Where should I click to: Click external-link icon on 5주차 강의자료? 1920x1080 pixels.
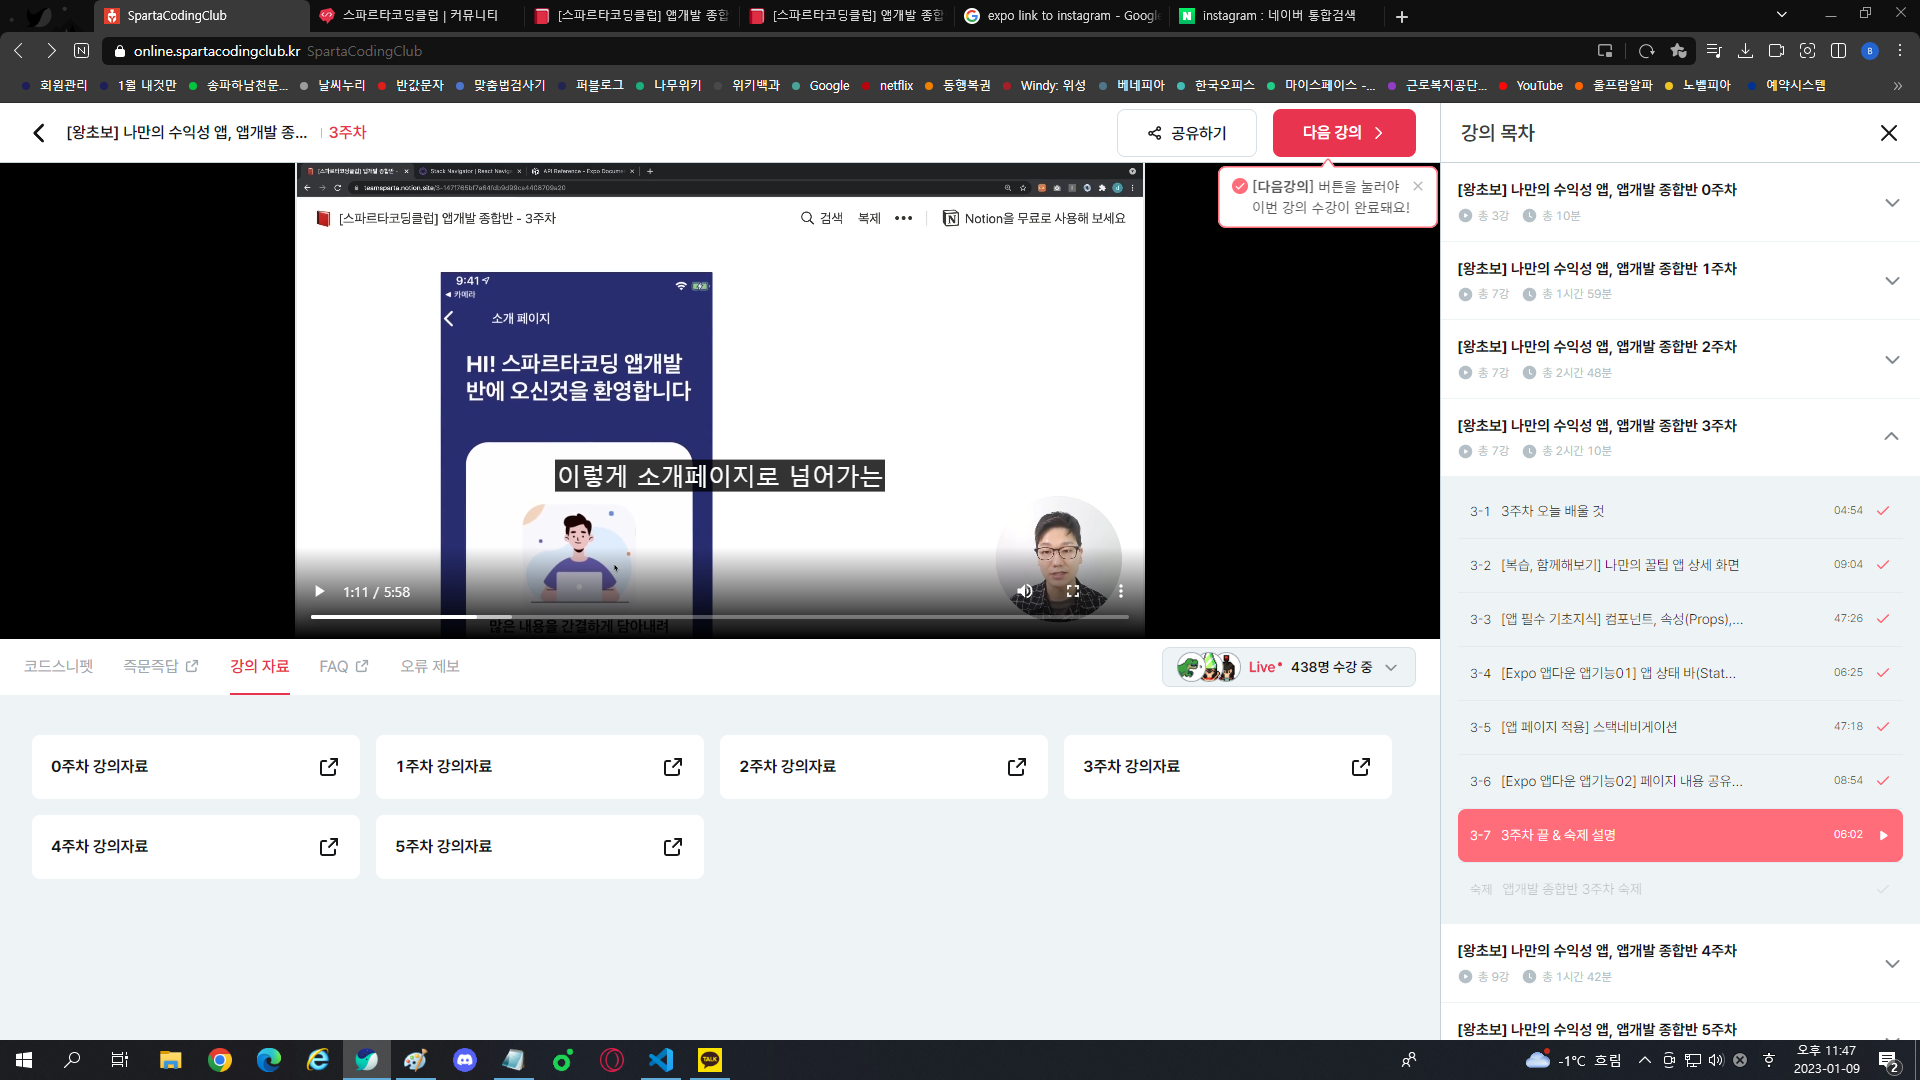pos(673,847)
